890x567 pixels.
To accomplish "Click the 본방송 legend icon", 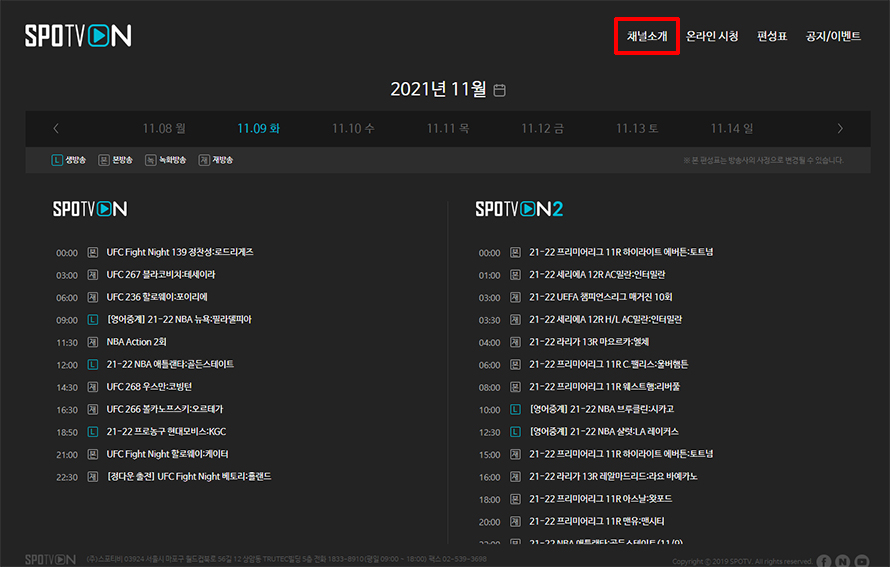I will (103, 160).
